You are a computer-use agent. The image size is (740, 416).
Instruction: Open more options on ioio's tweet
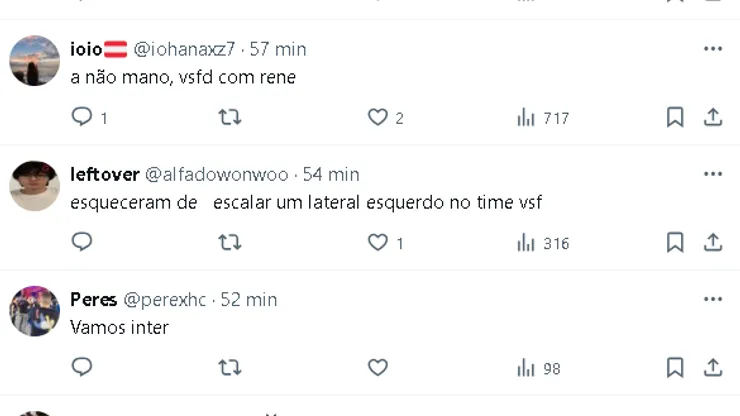click(713, 49)
